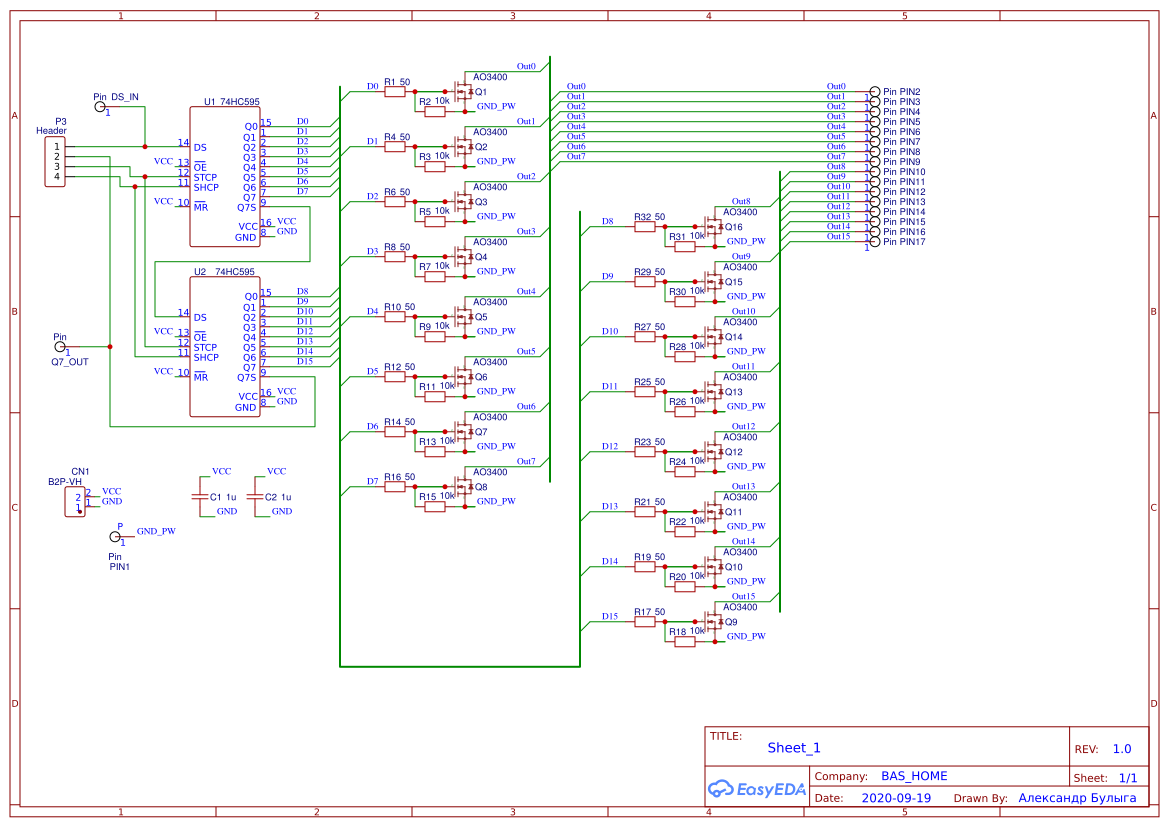Click the Q1 AO3400 MOSFET symbol
Screen dimensions: 1169x827
[465, 90]
